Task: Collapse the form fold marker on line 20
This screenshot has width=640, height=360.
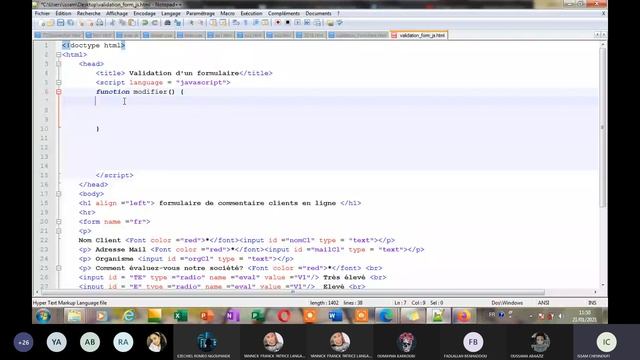Action: point(59,222)
